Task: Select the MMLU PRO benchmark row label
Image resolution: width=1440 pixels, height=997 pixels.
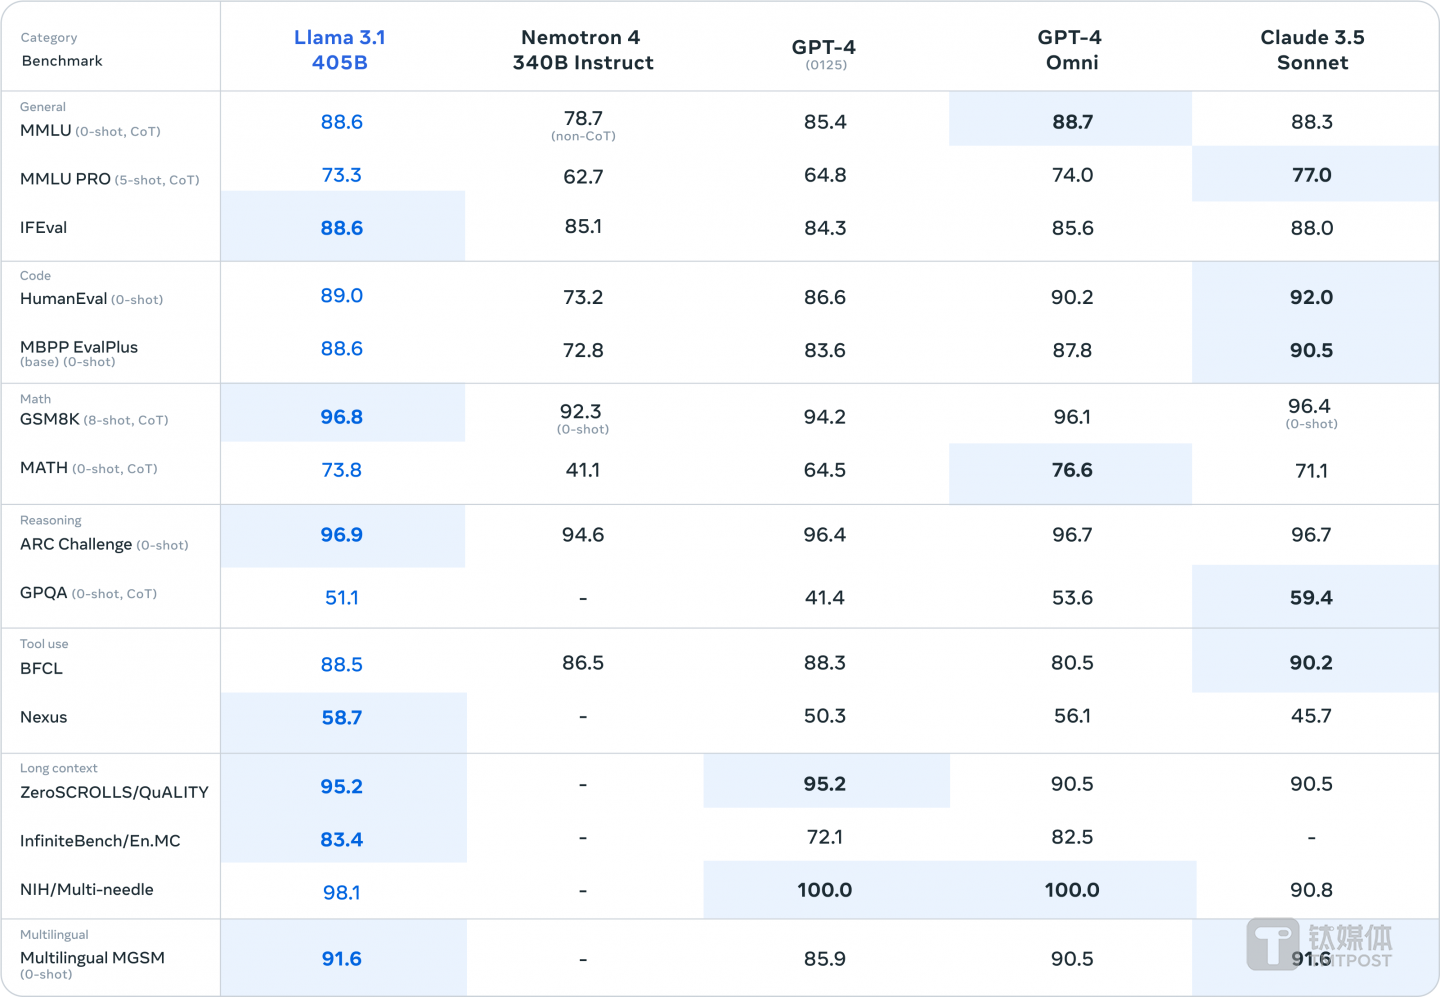Action: 66,179
